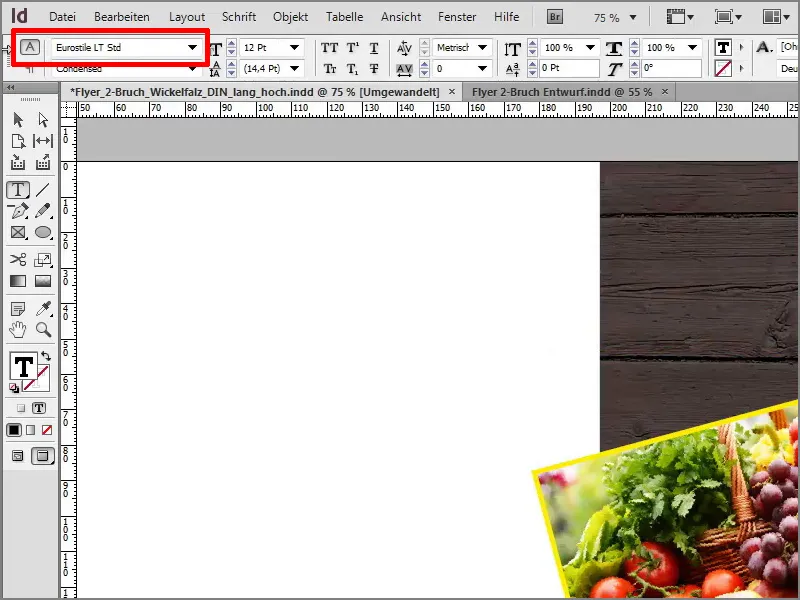
Task: Open the Ansicht menu
Action: 401,17
